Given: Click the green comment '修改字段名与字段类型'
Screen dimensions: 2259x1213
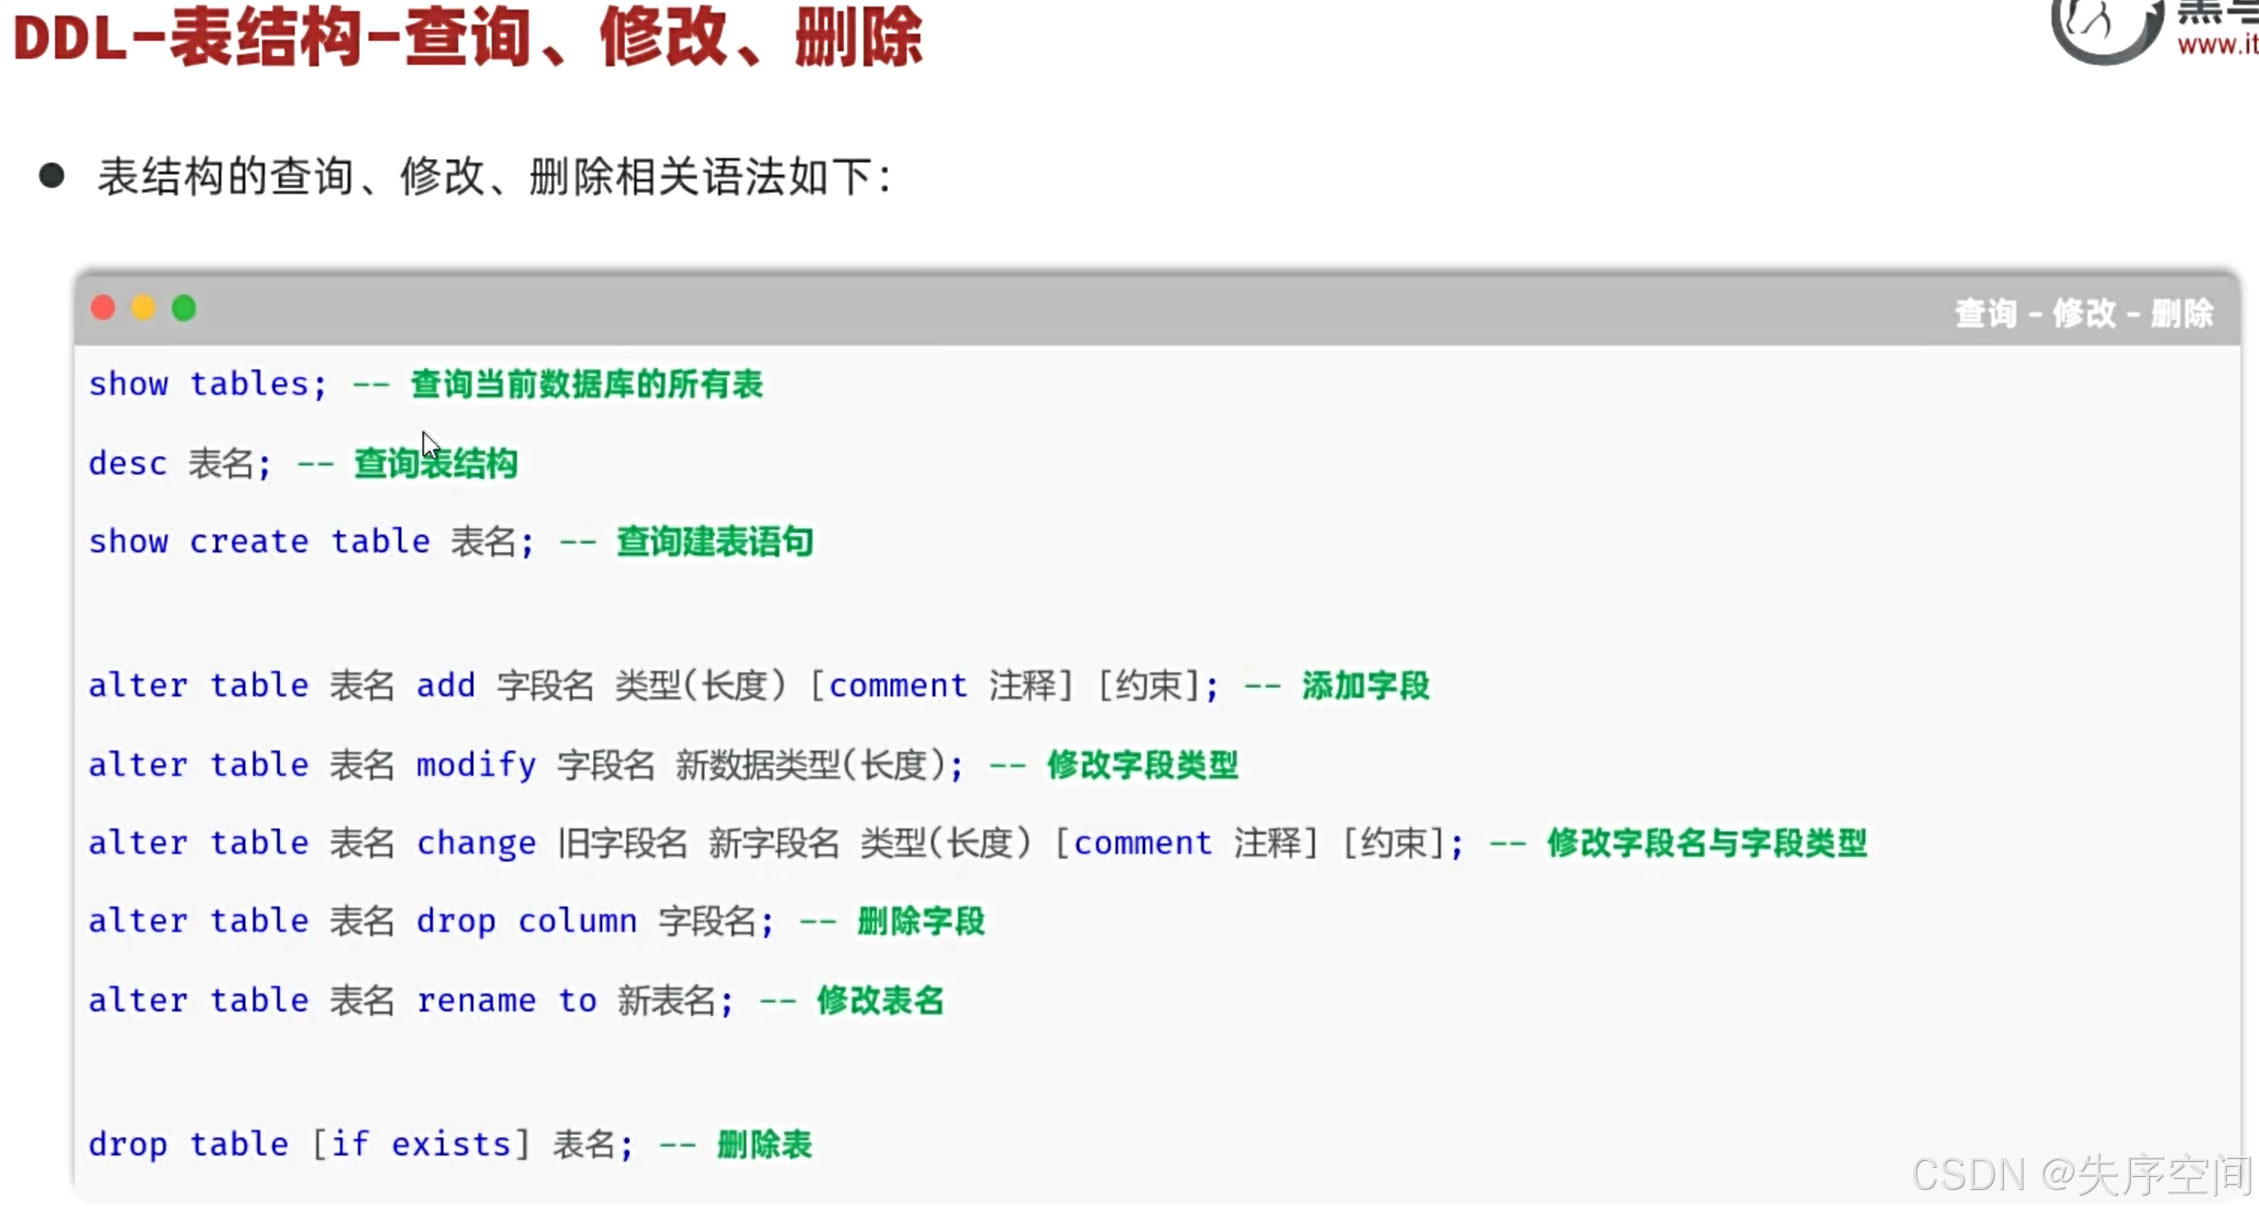Looking at the screenshot, I should tap(1706, 843).
